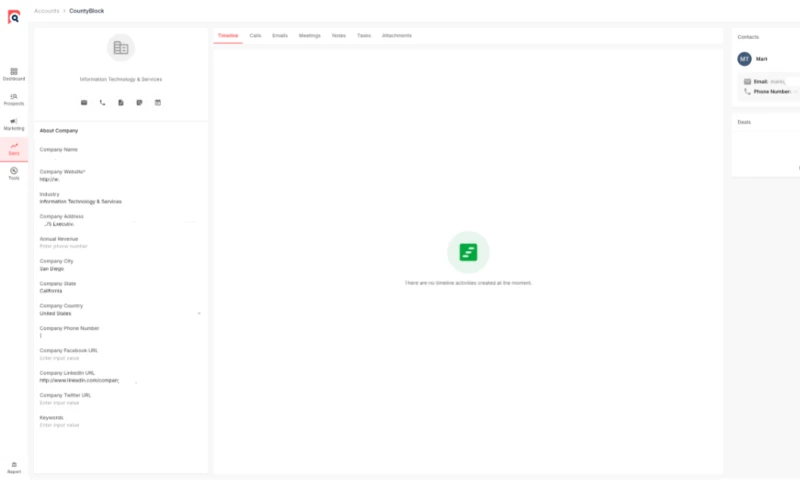800x480 pixels.
Task: Click the email envelope action icon
Action: [x=84, y=103]
